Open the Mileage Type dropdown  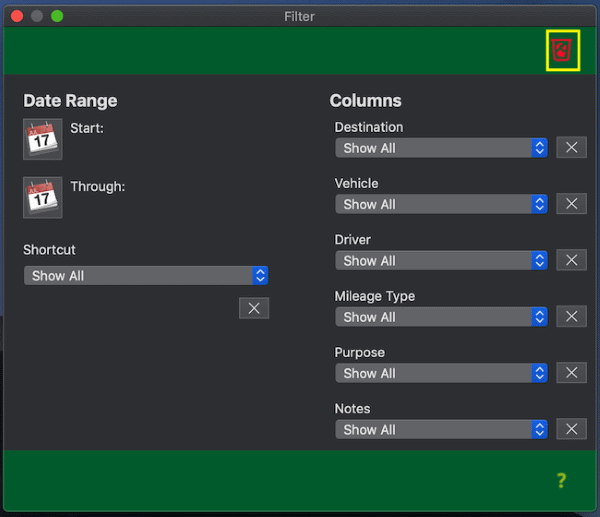[441, 317]
